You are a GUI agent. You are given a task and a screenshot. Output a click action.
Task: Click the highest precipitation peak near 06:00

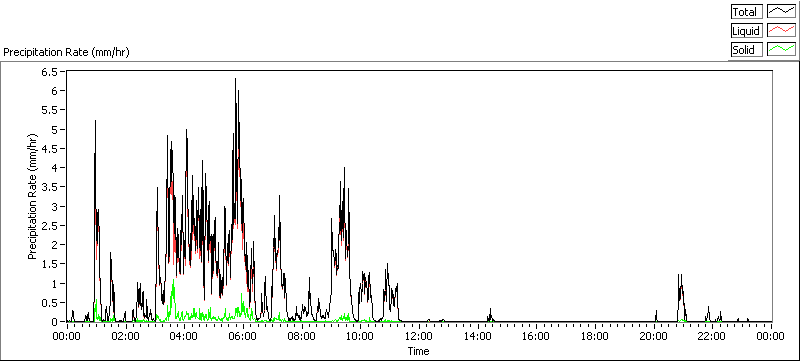coord(235,80)
